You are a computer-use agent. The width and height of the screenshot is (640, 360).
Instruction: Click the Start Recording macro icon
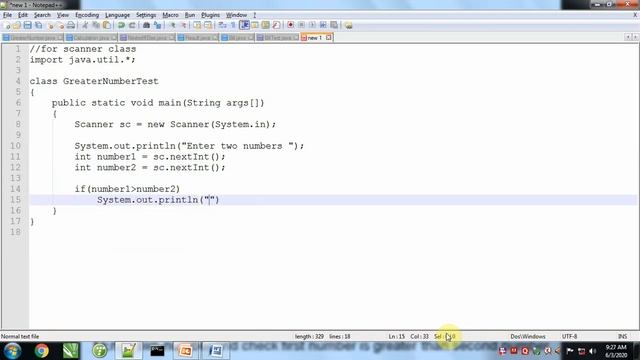291,25
